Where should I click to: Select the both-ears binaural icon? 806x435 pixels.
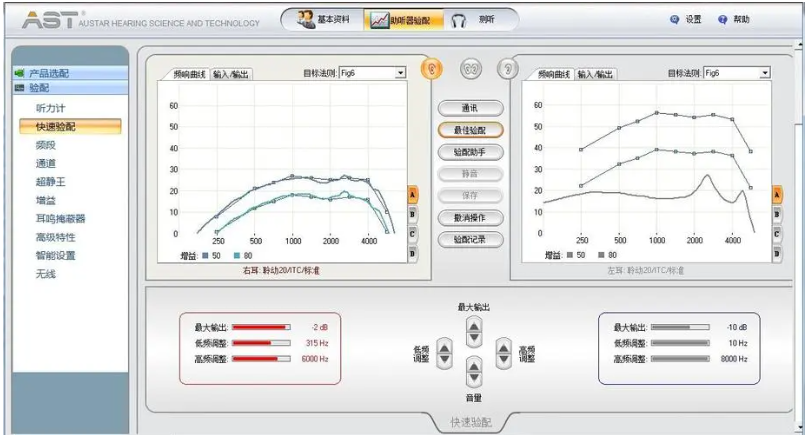point(470,68)
